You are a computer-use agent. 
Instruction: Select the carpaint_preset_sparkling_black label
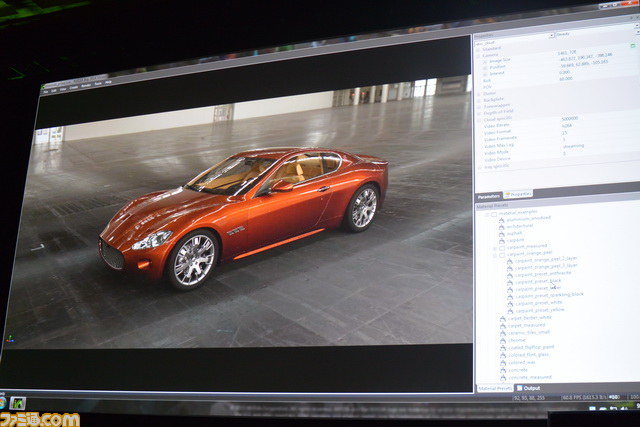[x=549, y=295]
